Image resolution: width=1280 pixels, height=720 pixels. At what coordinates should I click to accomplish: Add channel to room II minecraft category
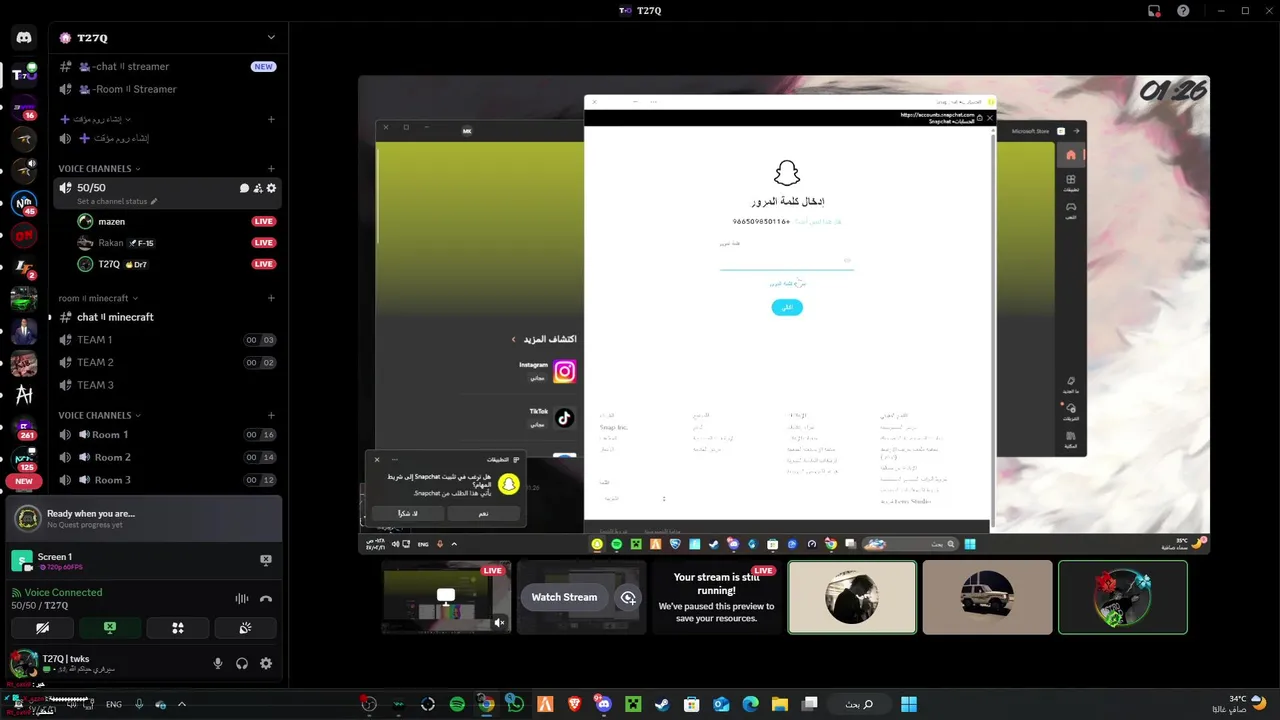point(271,298)
